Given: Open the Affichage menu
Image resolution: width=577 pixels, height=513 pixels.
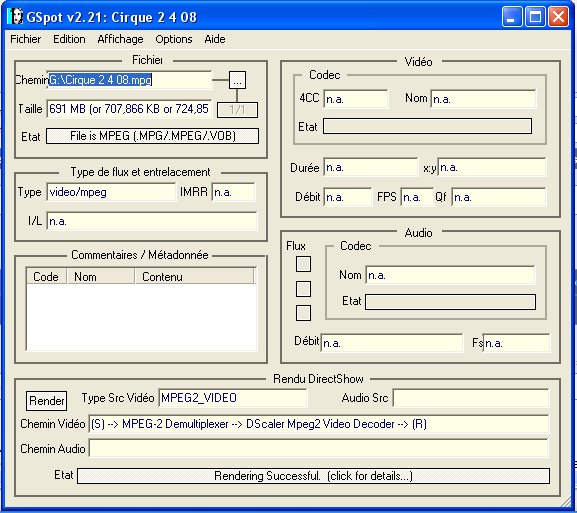Looking at the screenshot, I should 120,39.
